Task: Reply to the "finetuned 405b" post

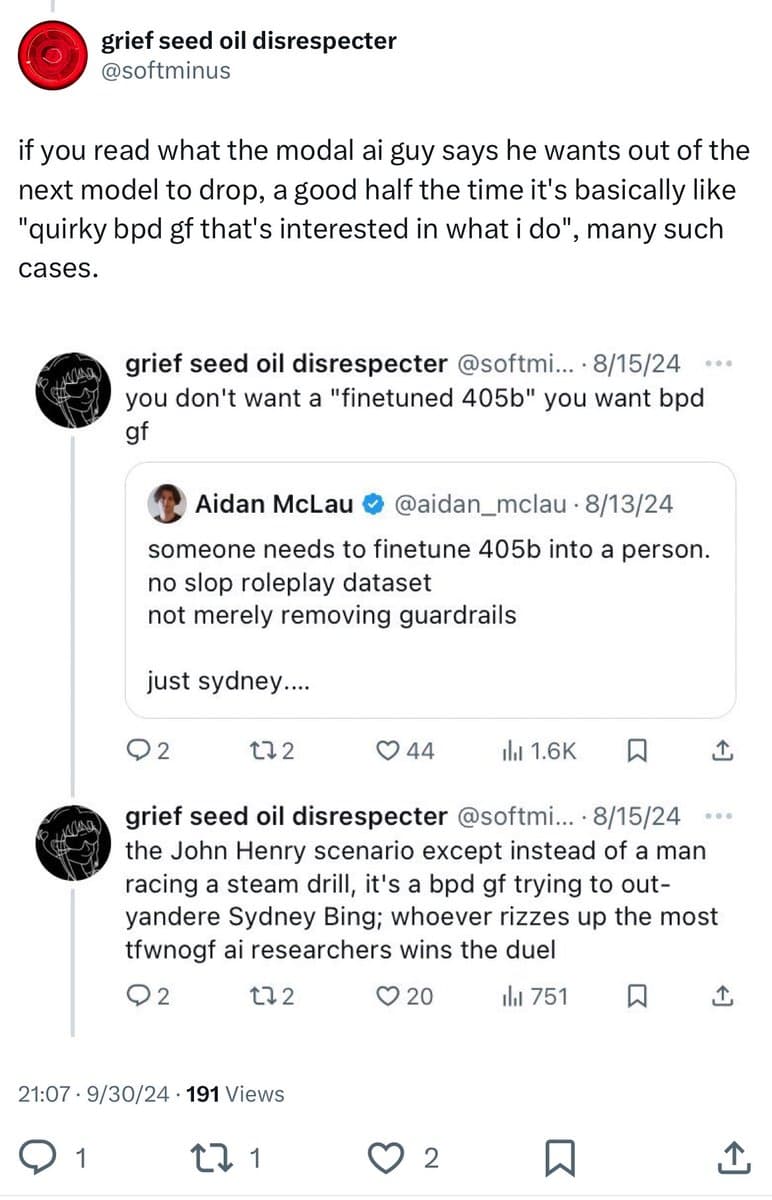Action: 138,751
